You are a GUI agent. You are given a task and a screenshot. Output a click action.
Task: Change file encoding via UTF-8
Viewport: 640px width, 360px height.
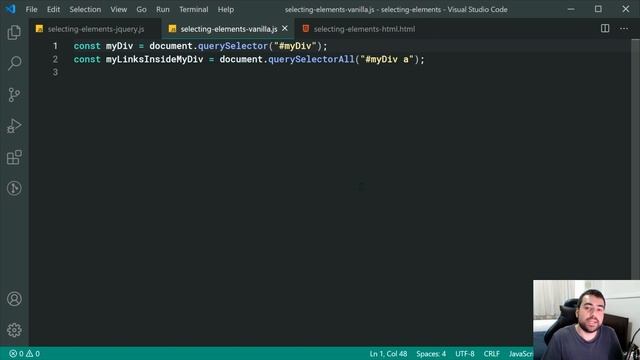click(x=465, y=353)
